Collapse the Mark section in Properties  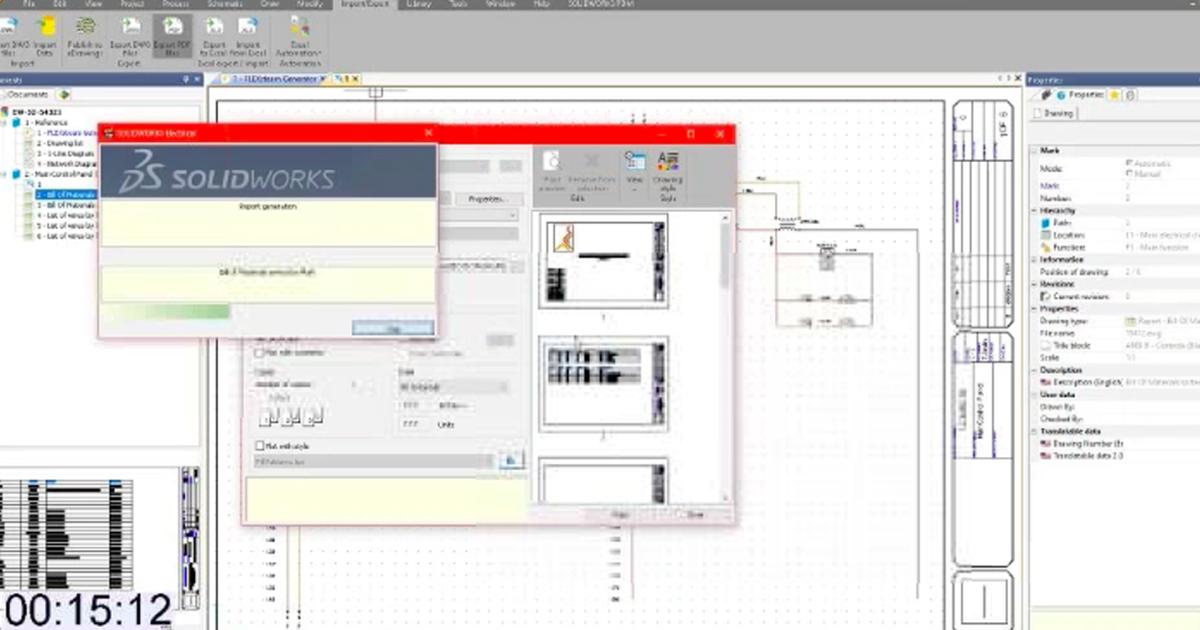1036,150
